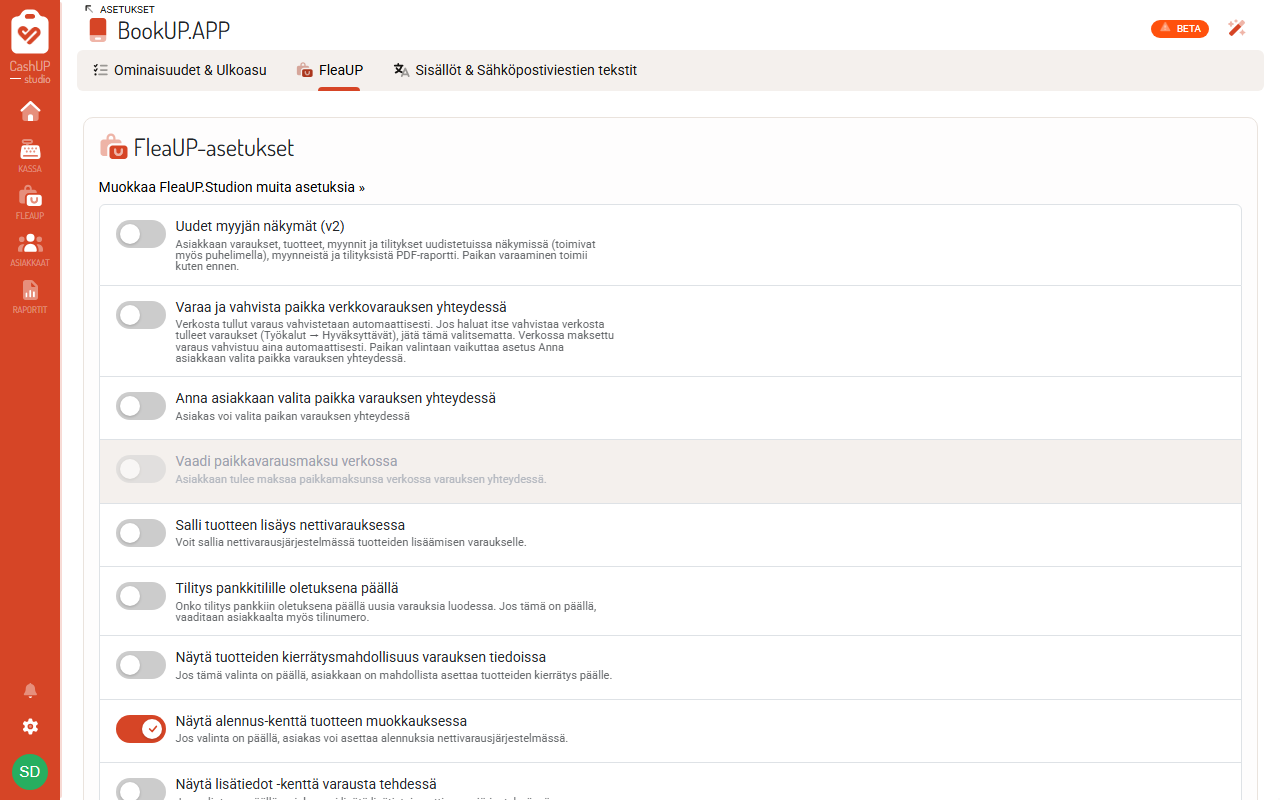
Task: Toggle Näytä lisätiedot -kenttä varausta tehdessä
Action: [x=141, y=790]
